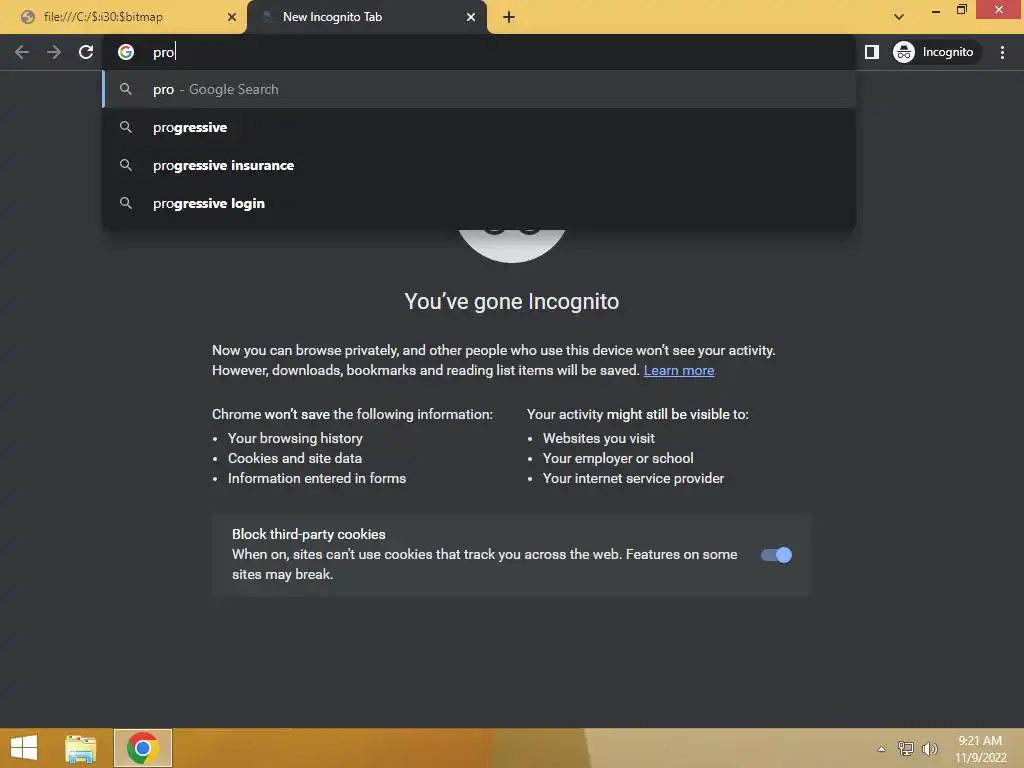
Task: Pick the 'progressive insurance' suggestion
Action: pos(479,165)
